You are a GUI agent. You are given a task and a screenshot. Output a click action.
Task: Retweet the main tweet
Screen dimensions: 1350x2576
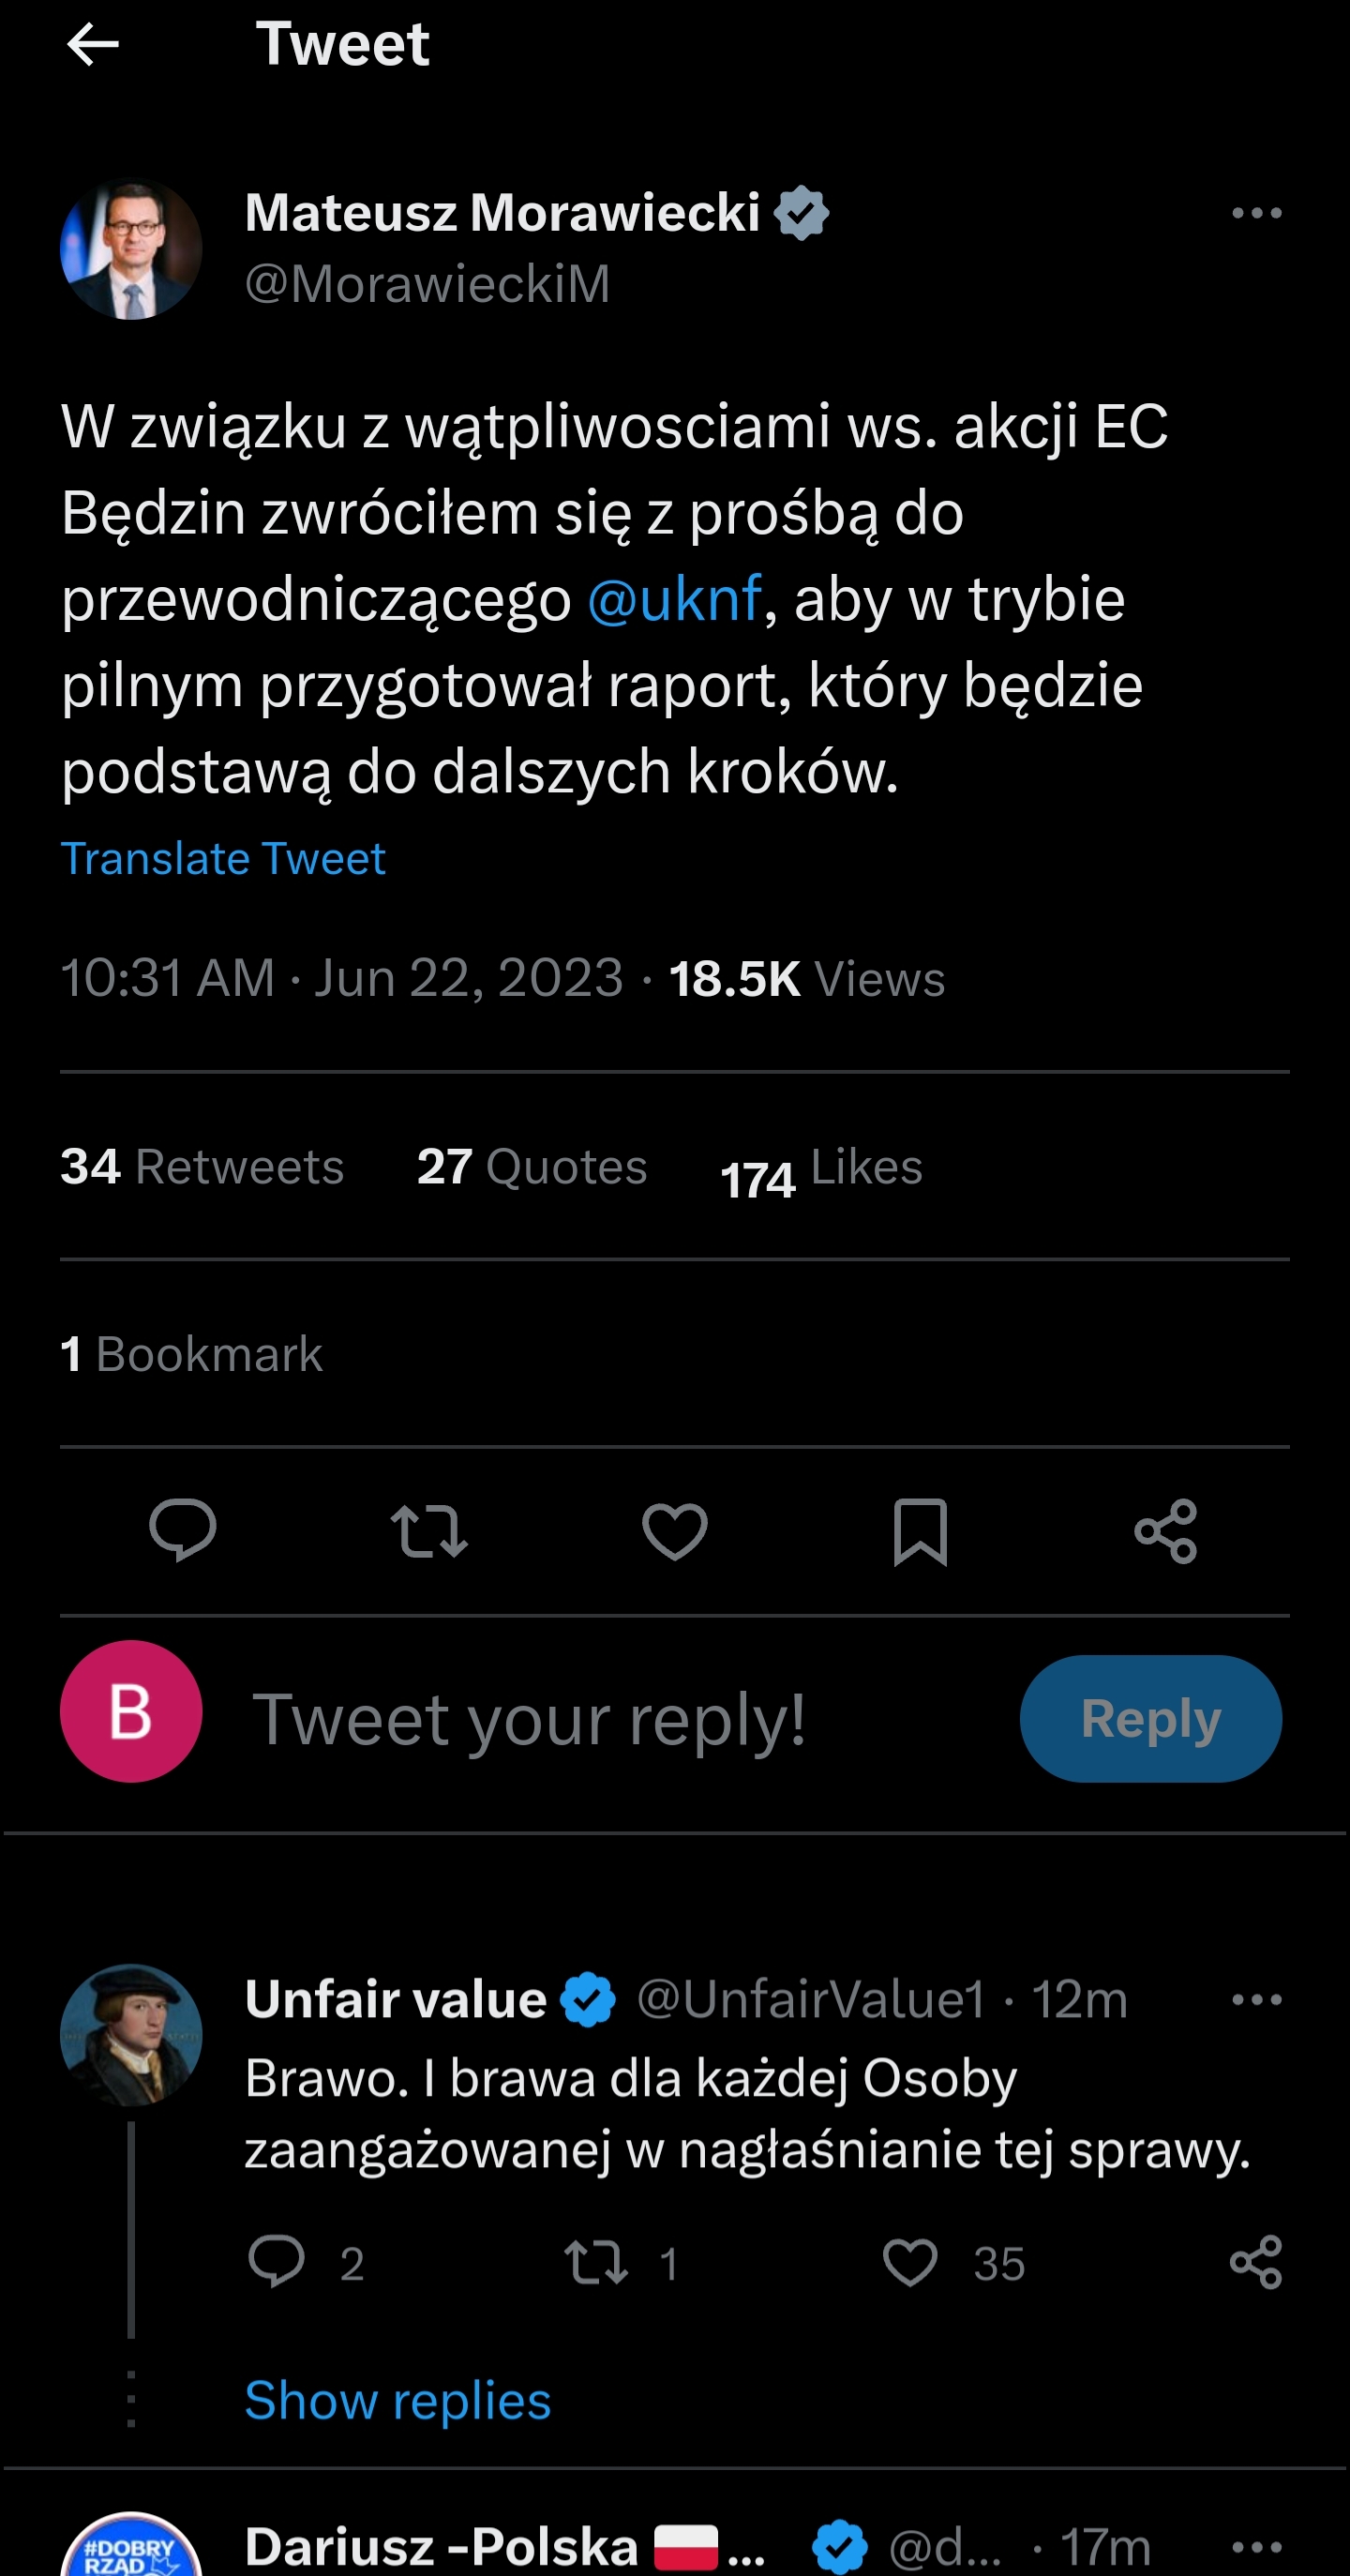429,1530
